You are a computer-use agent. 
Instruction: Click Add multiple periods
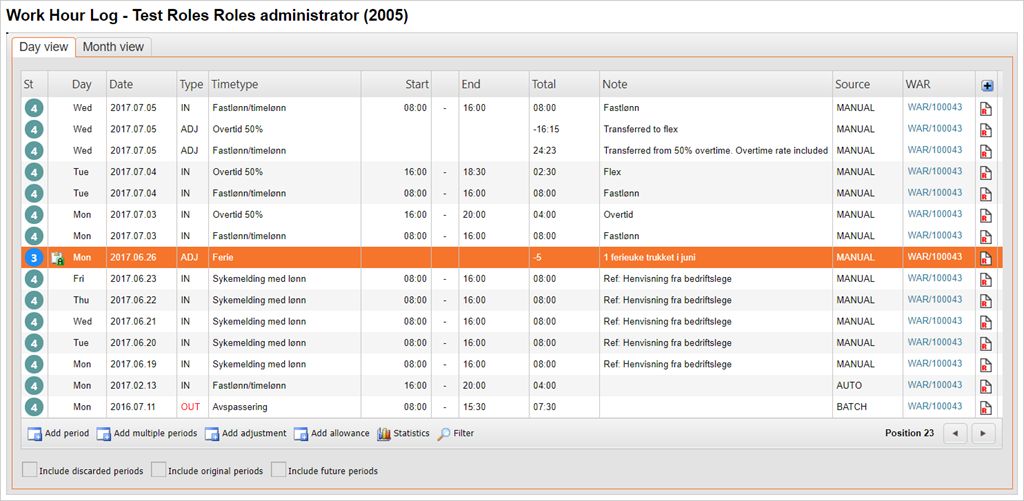pyautogui.click(x=146, y=433)
